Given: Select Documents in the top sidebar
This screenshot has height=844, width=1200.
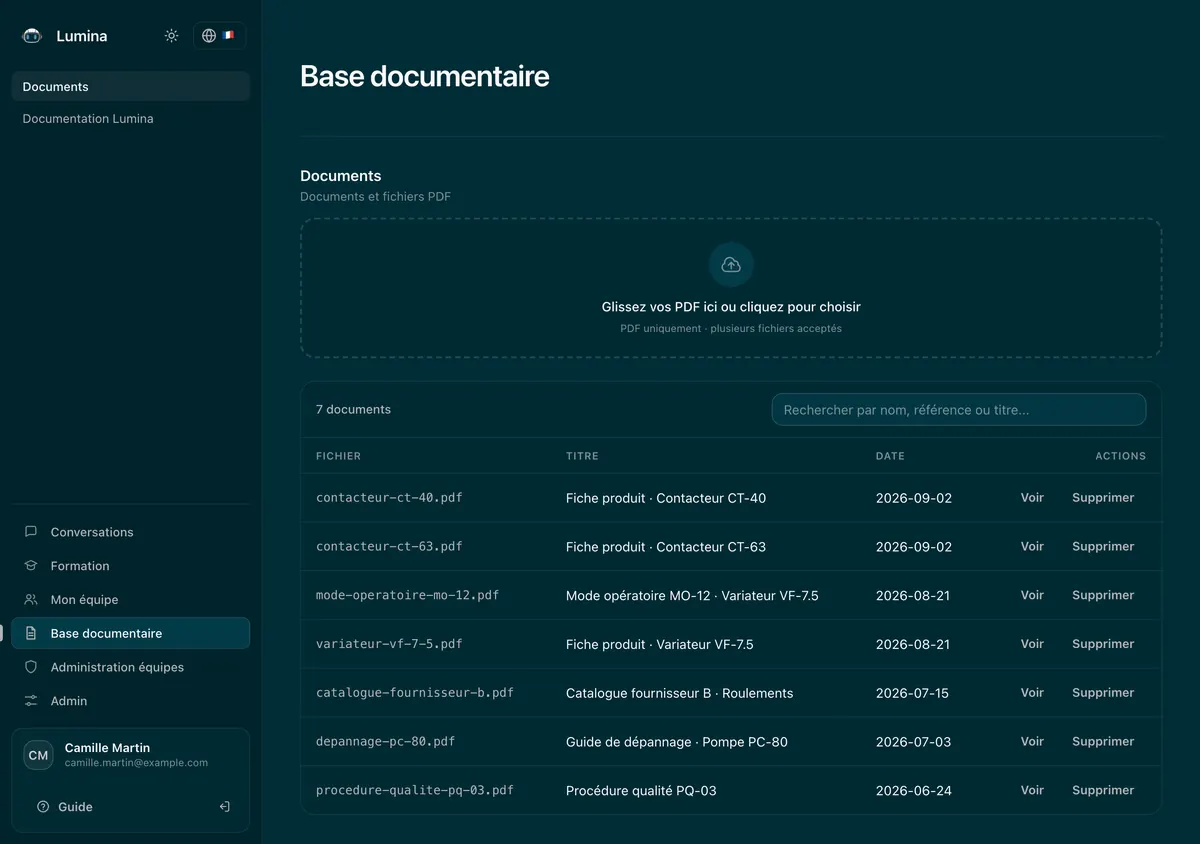Looking at the screenshot, I should pos(131,87).
